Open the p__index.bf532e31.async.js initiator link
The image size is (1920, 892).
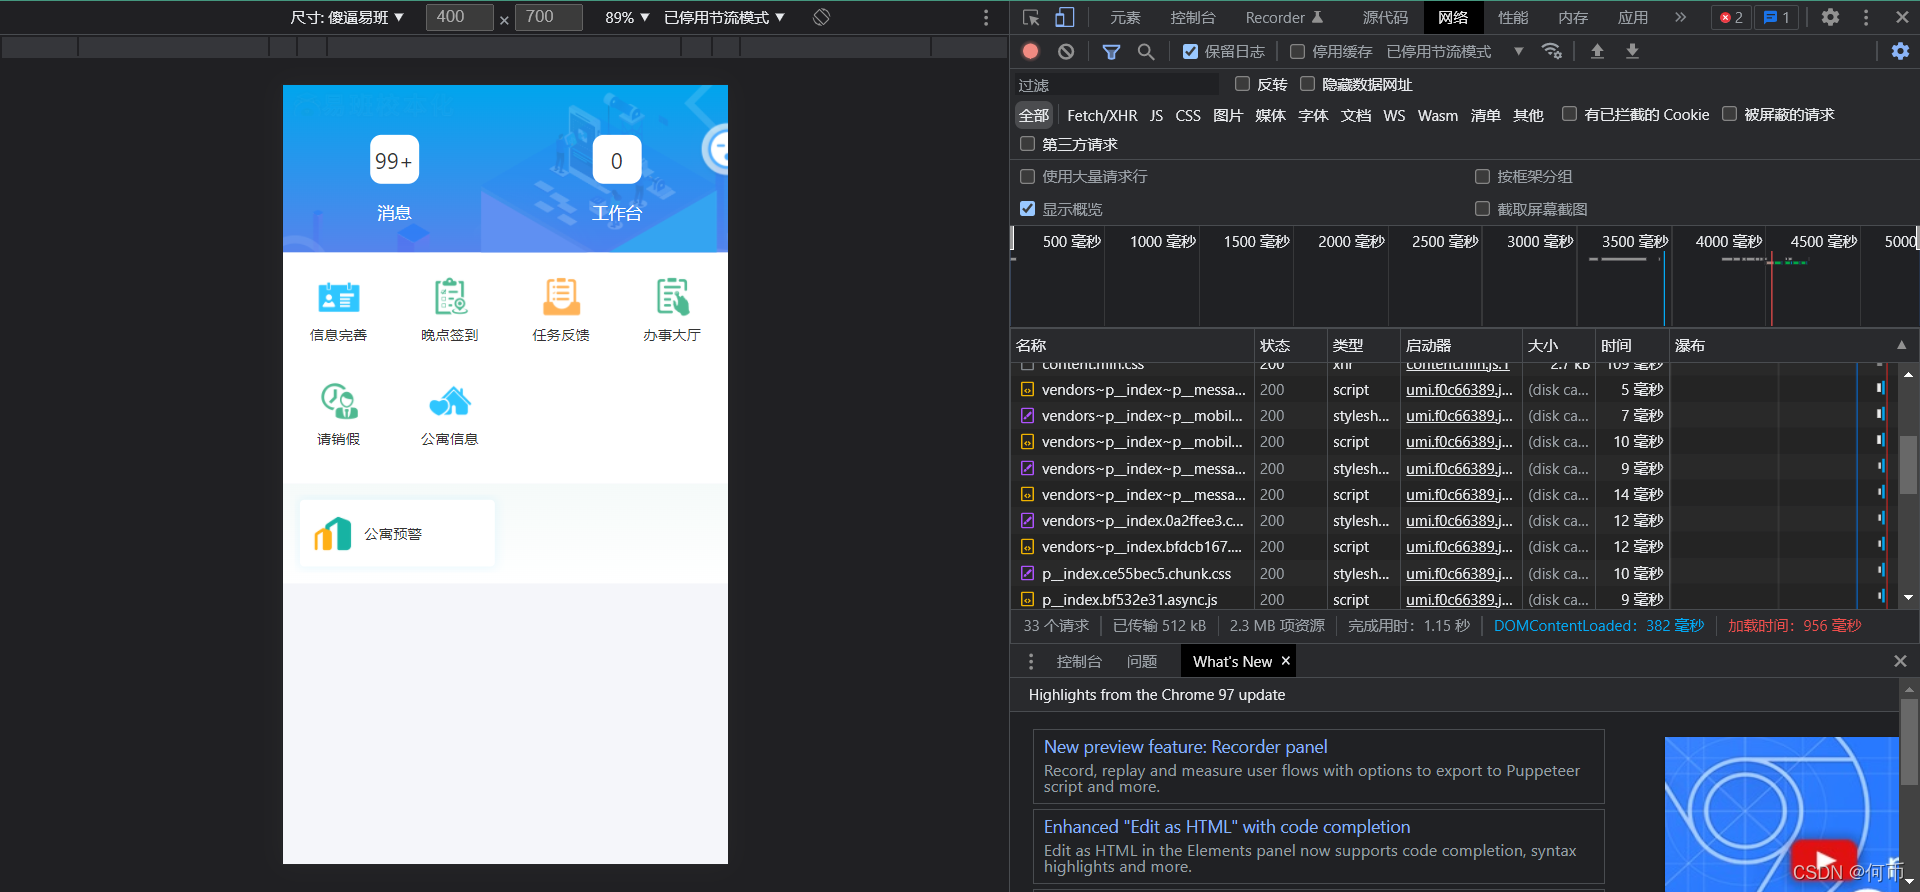1459,600
